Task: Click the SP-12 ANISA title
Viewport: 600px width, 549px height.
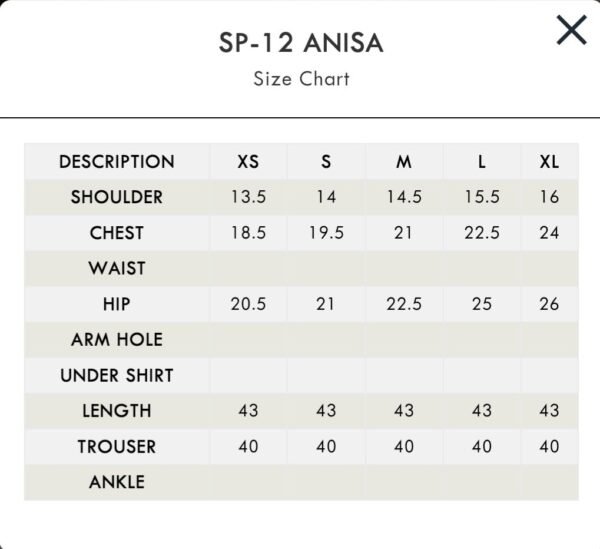Action: pos(301,42)
